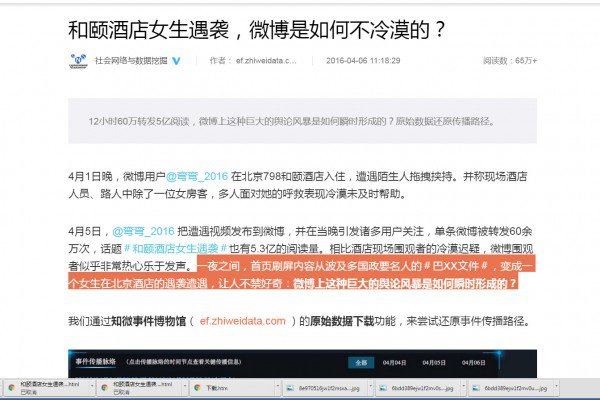600x400 pixels.
Task: Click the gray summary box starting 12小时60万转发
Action: coord(302,121)
